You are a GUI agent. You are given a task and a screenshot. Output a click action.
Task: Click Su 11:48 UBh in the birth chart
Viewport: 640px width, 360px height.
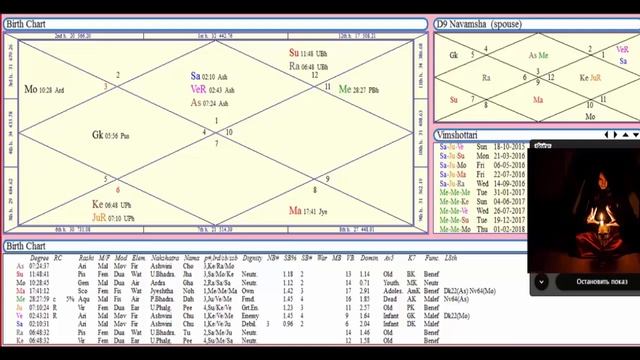tap(308, 53)
